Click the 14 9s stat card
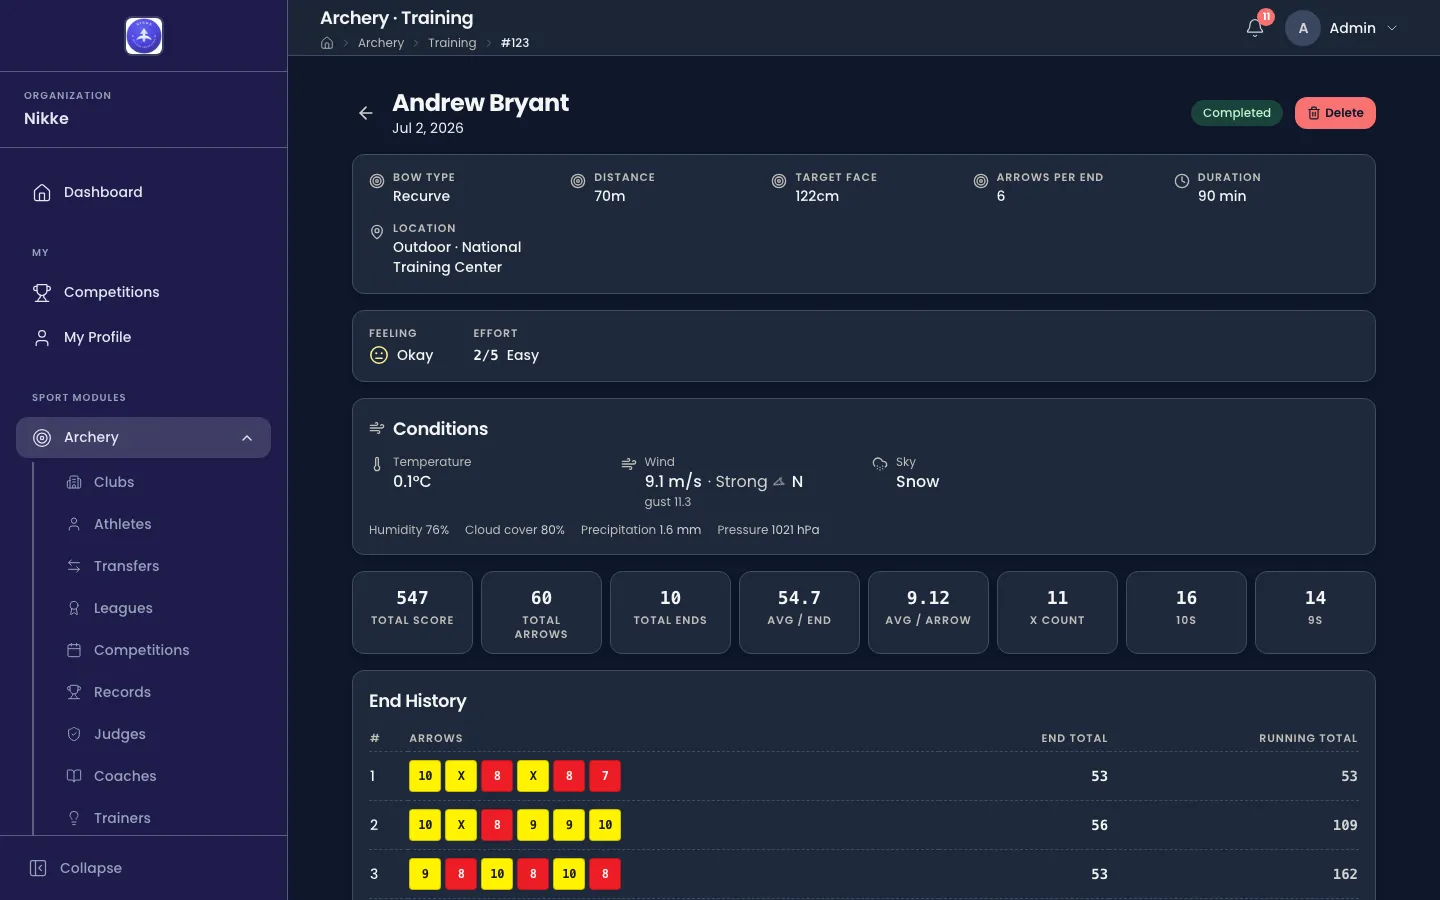 click(1315, 612)
